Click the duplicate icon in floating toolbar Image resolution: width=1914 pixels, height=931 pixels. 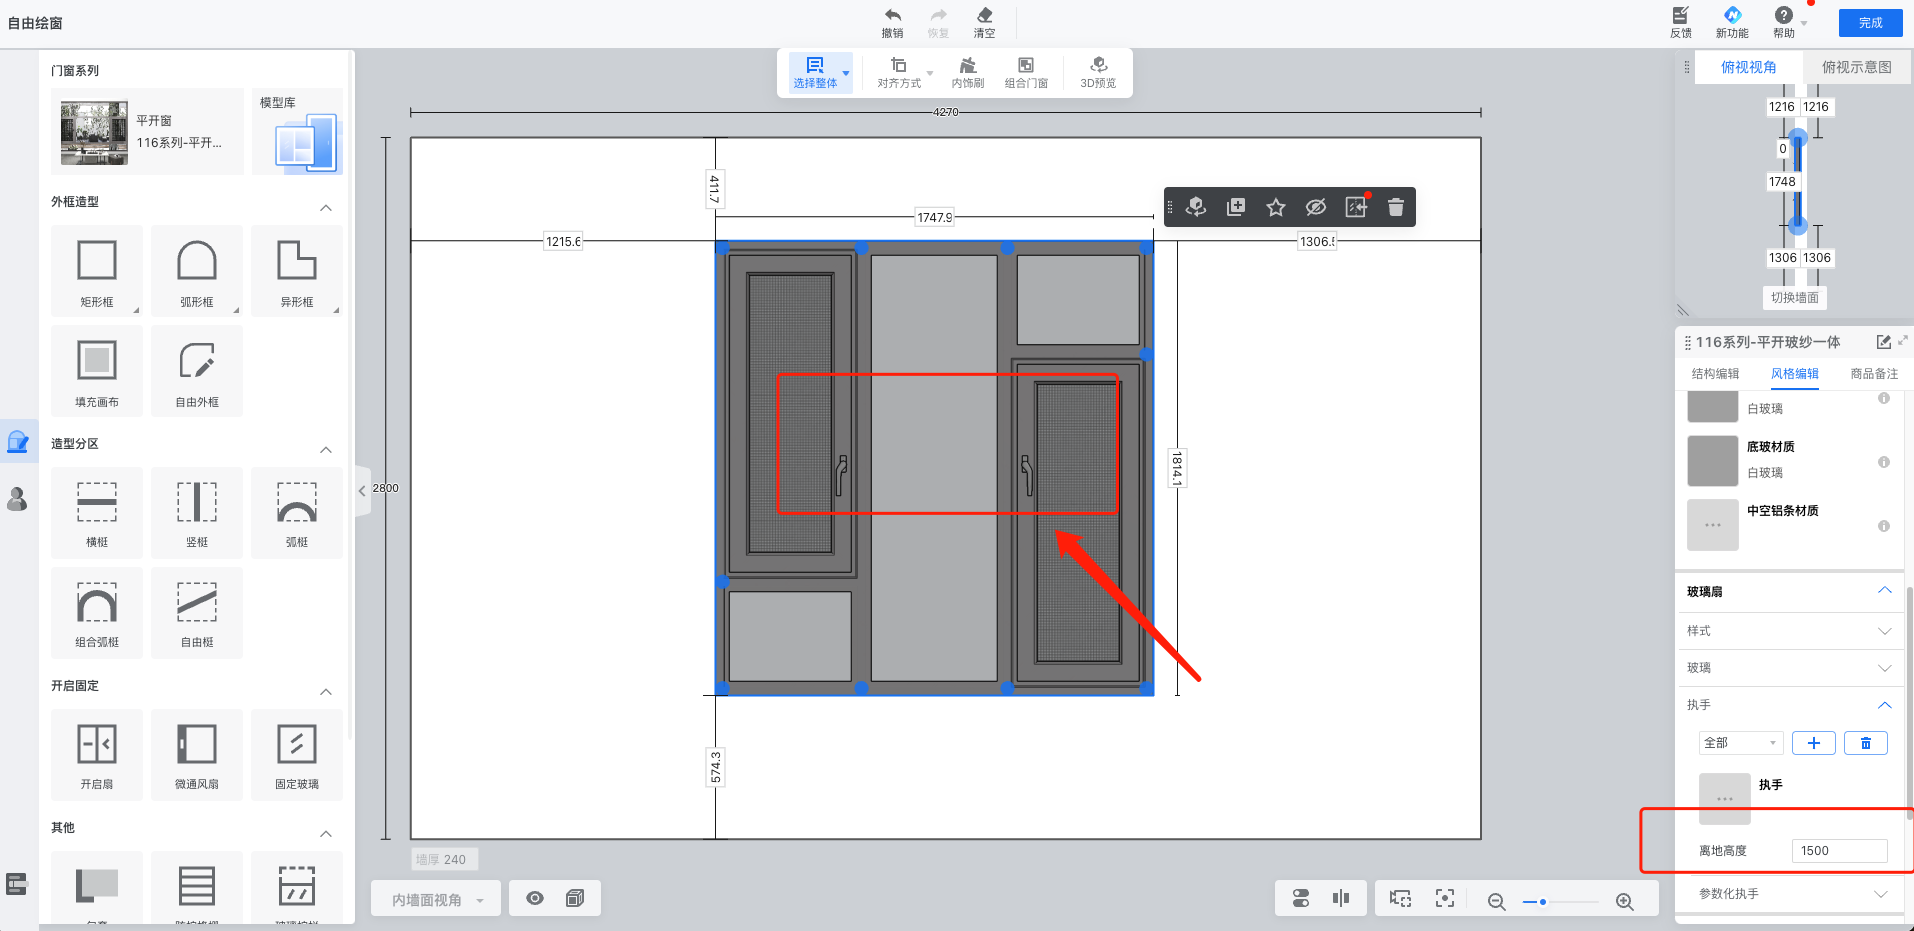[1236, 207]
